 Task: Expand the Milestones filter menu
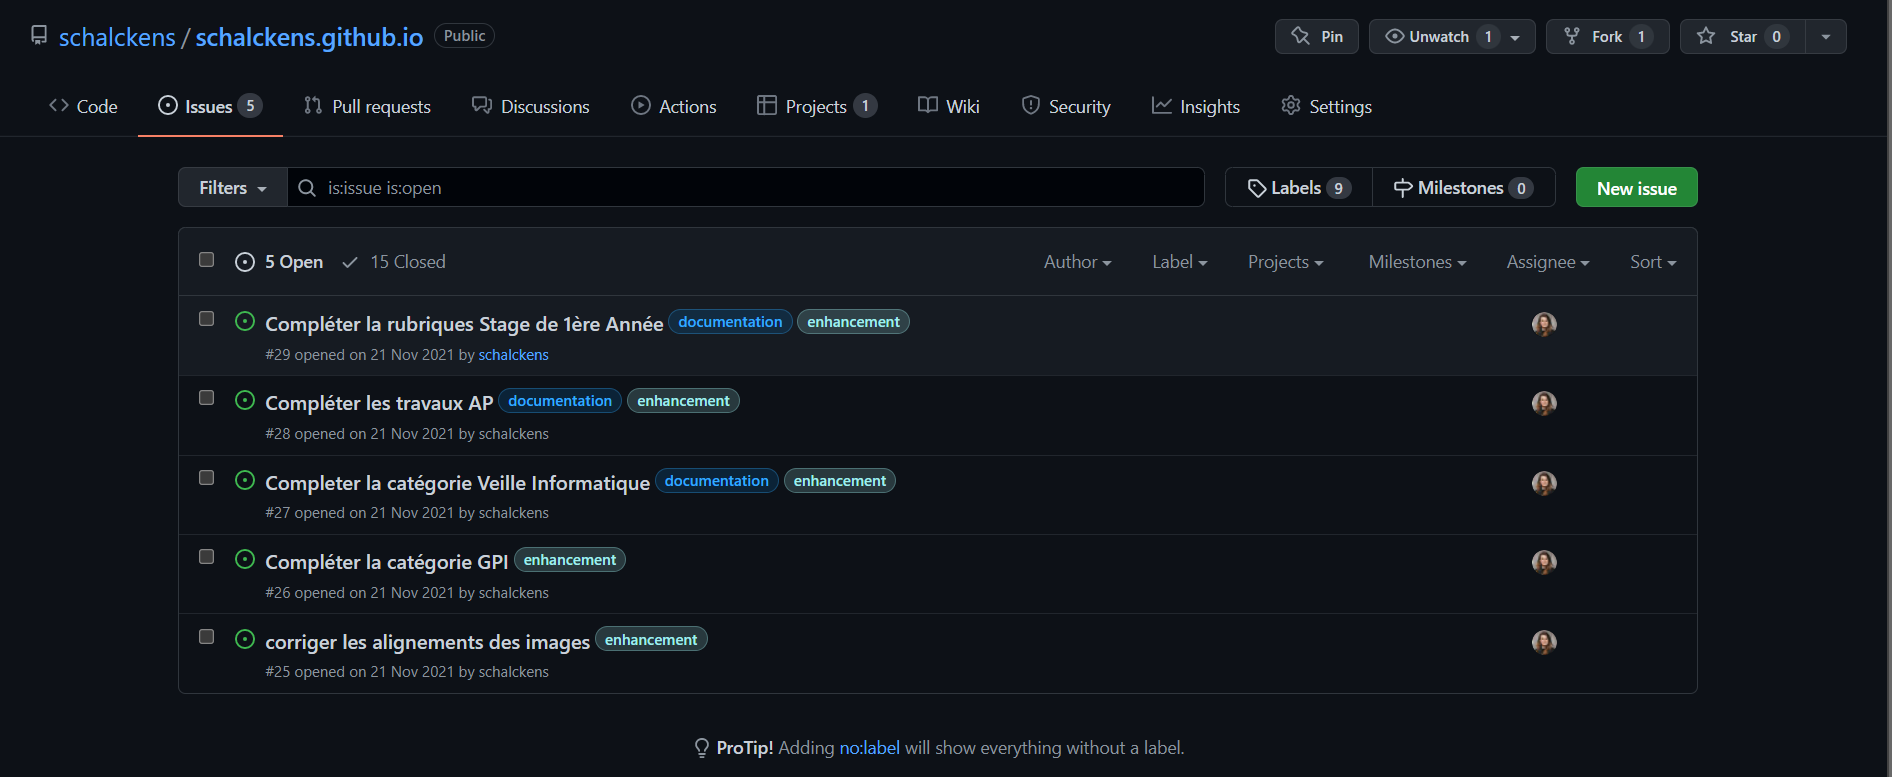tap(1417, 262)
